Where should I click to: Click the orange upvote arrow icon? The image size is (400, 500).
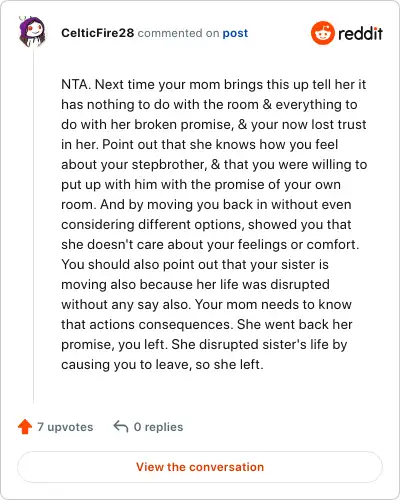click(x=25, y=426)
